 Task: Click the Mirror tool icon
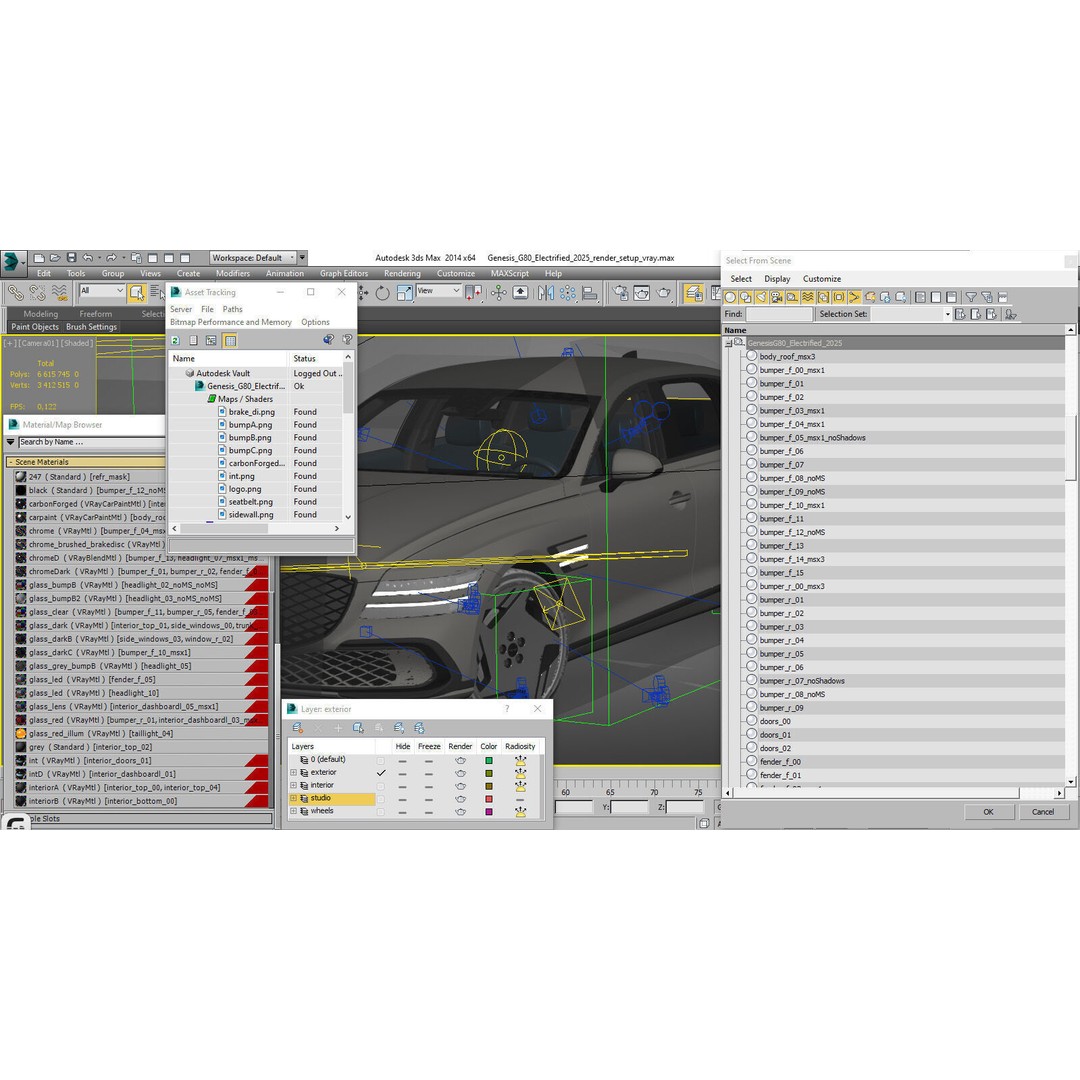pos(546,293)
